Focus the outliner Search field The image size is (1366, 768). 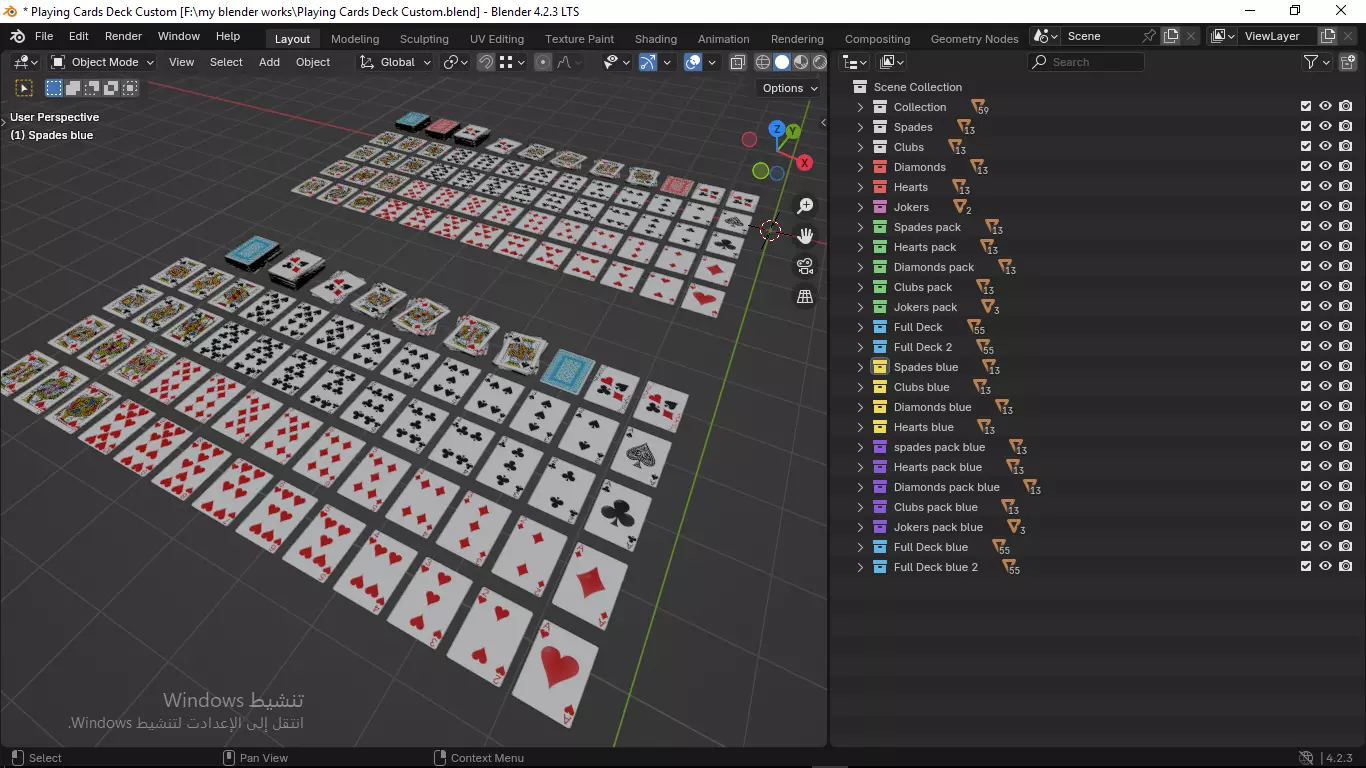coord(1086,62)
